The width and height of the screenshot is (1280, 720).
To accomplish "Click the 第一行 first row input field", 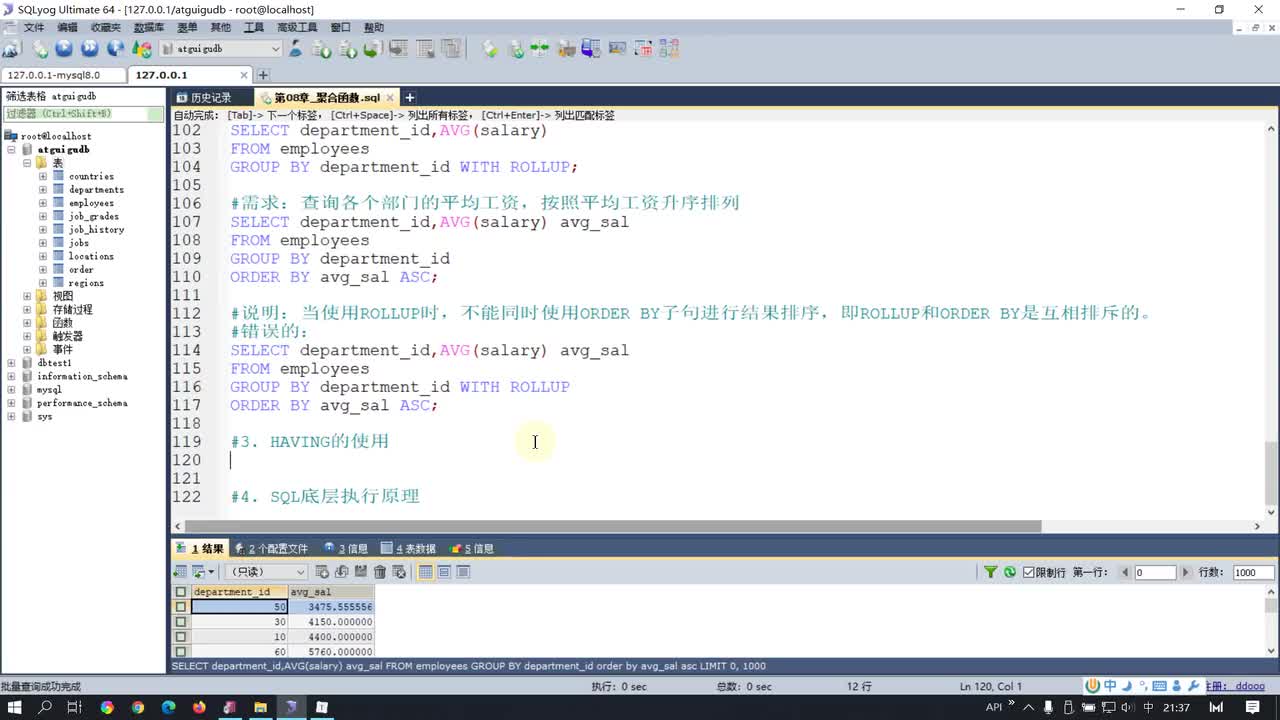I will coord(1155,572).
